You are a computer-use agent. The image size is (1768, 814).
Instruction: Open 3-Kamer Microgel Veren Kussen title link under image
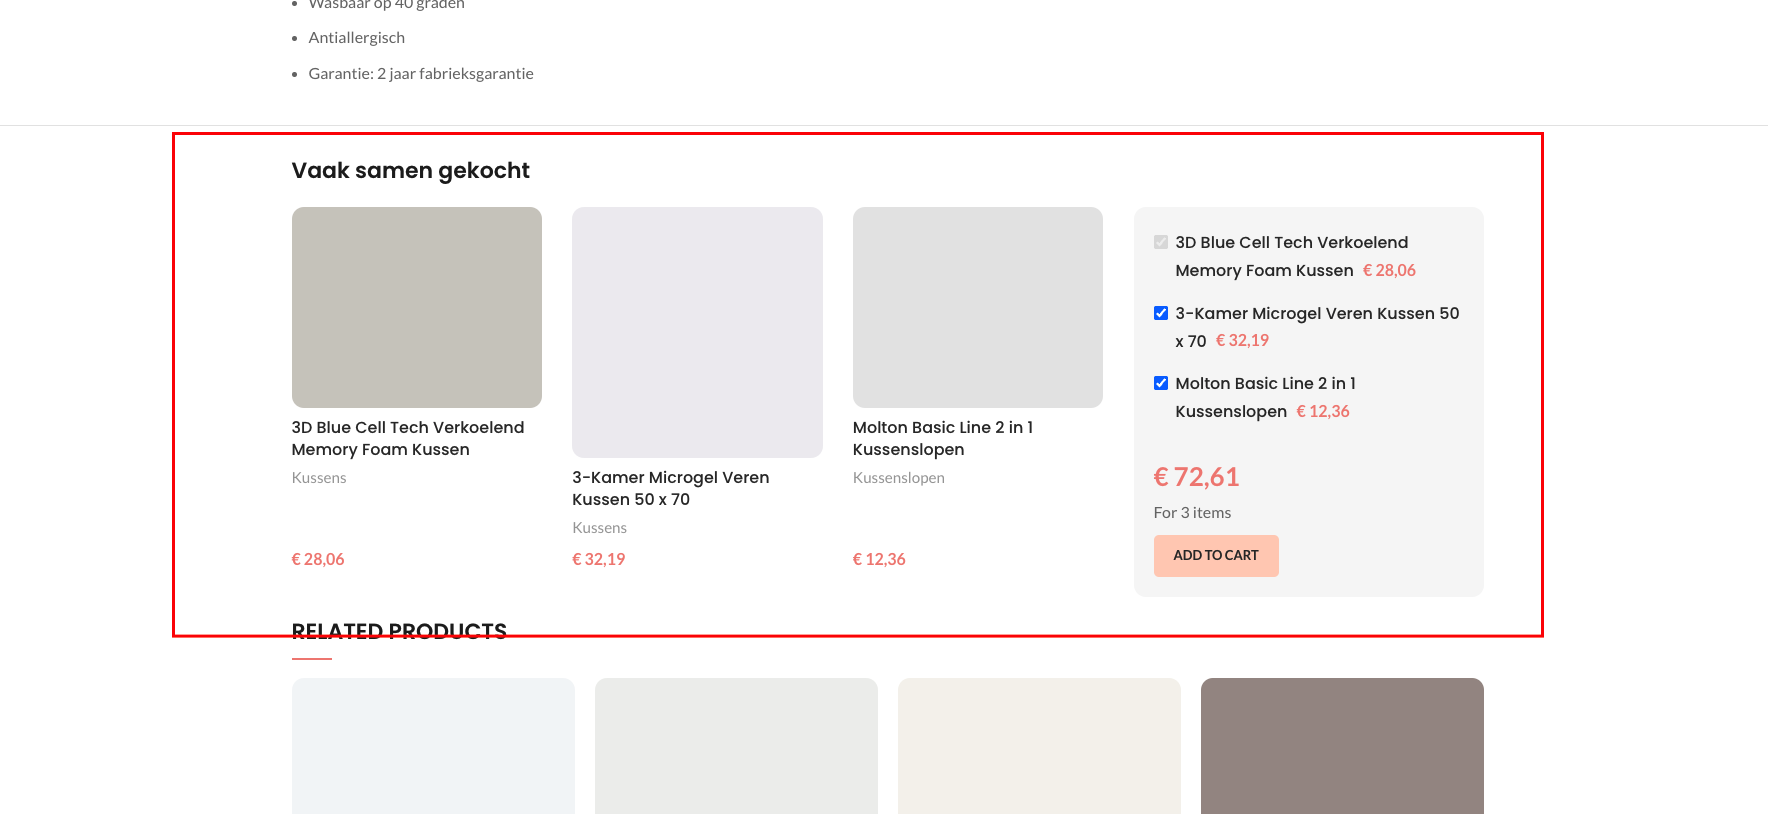point(671,488)
